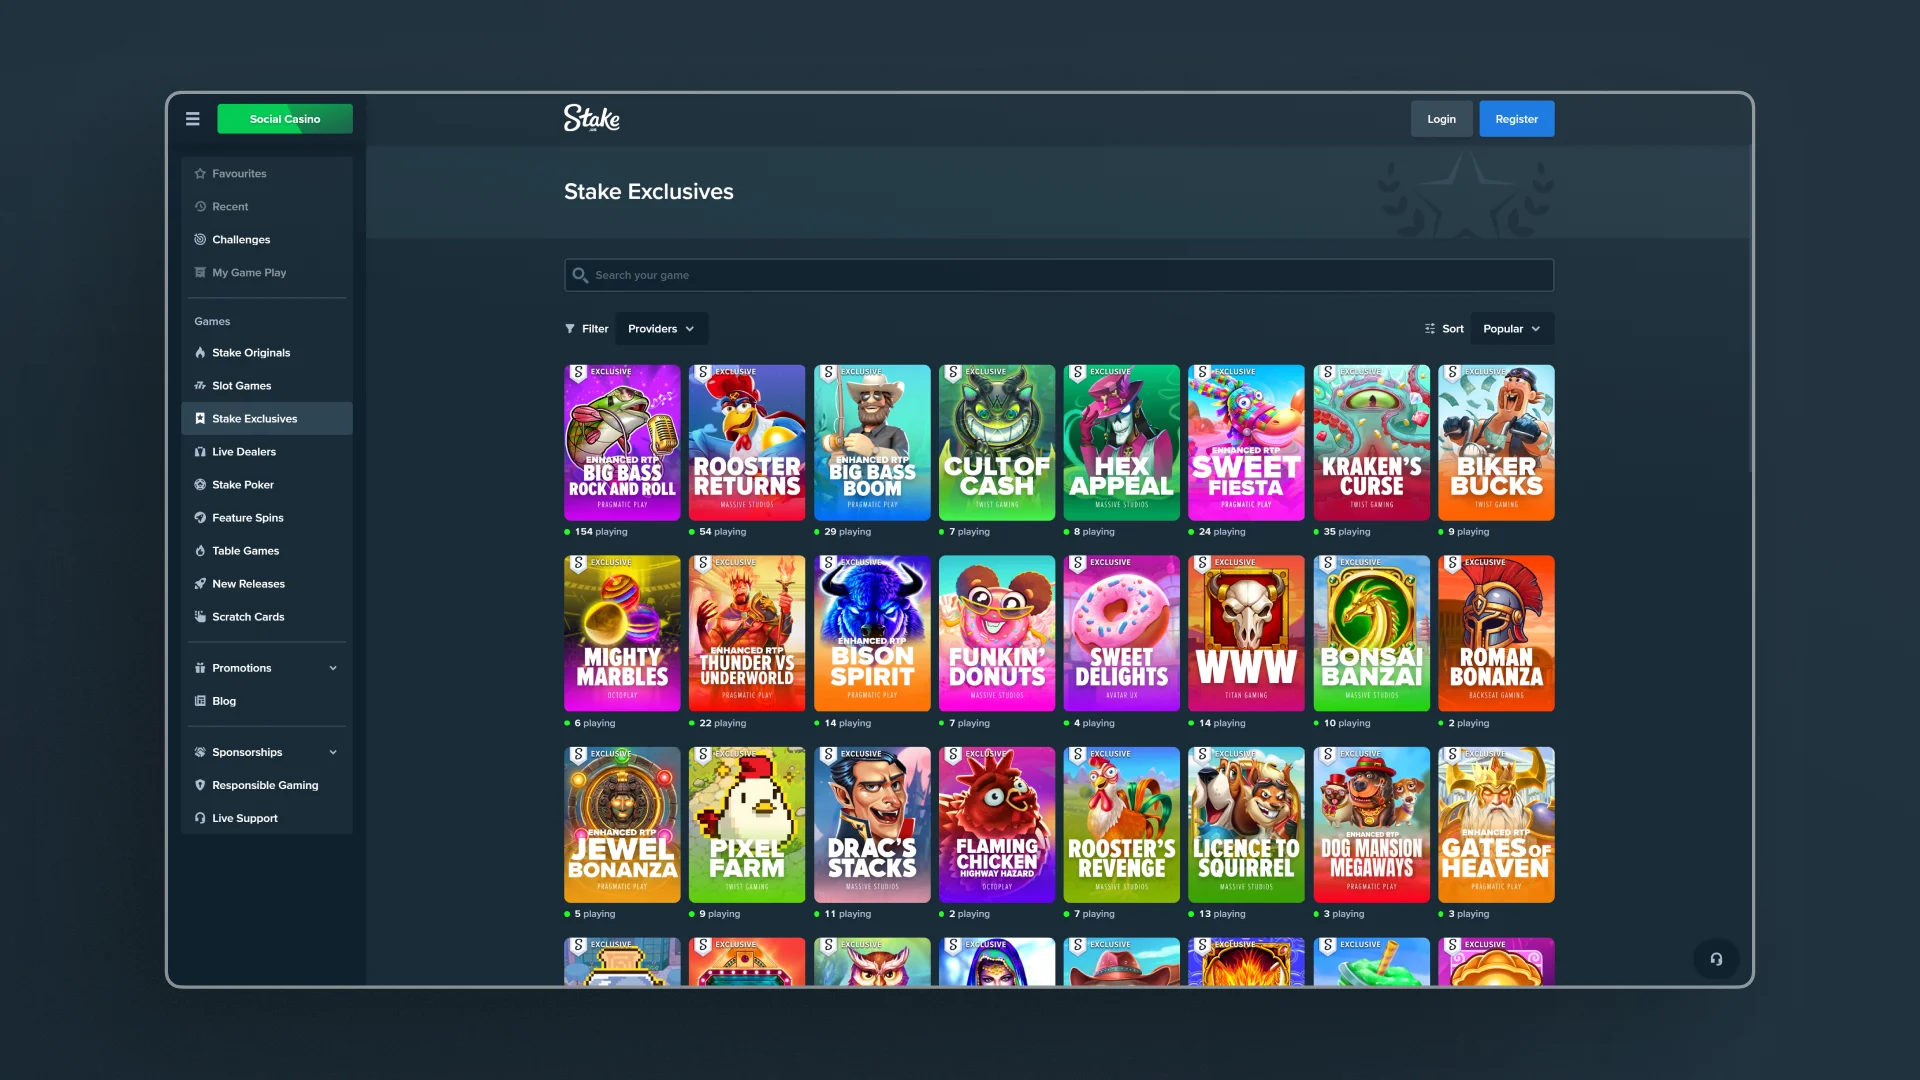The height and width of the screenshot is (1080, 1920).
Task: Click the Filter funnel icon
Action: pyautogui.click(x=570, y=329)
